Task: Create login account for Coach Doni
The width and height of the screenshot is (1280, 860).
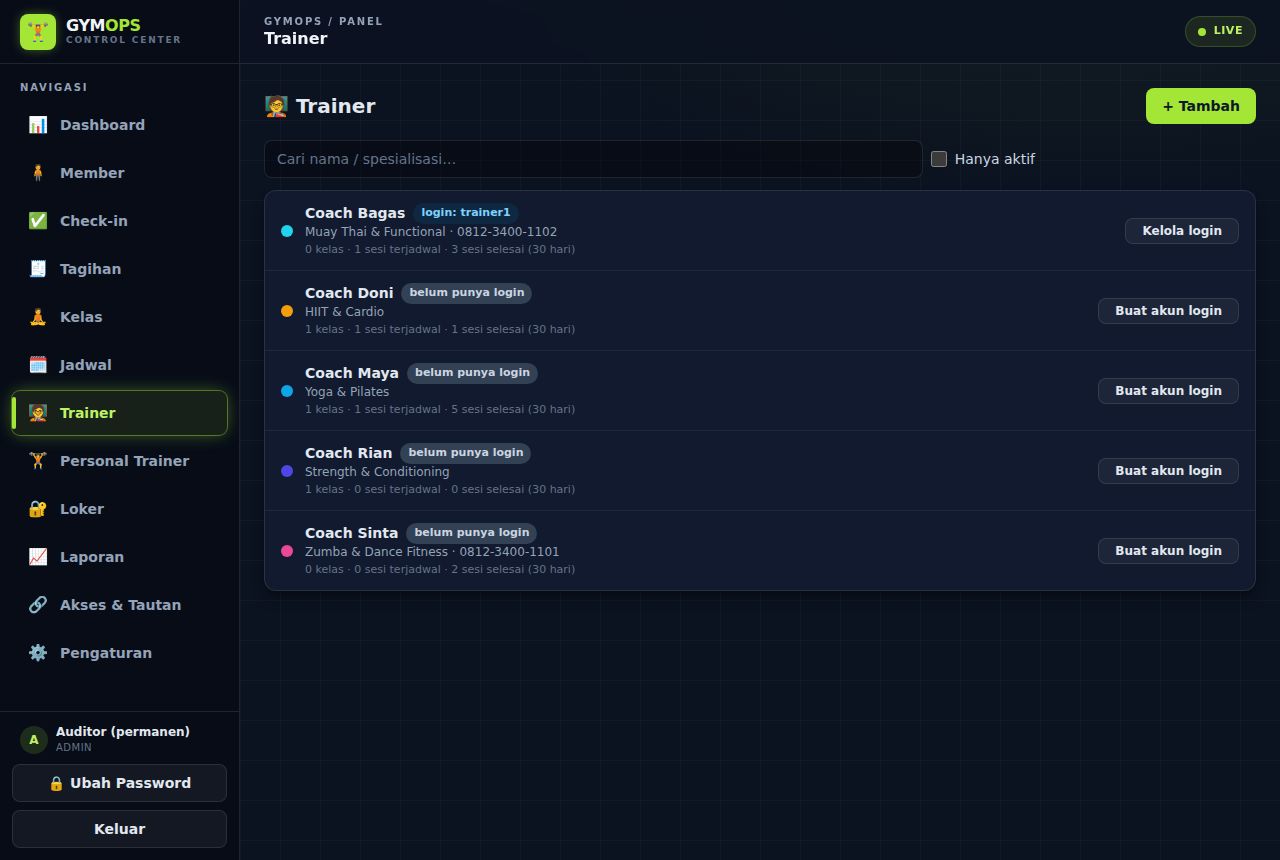Action: point(1168,311)
